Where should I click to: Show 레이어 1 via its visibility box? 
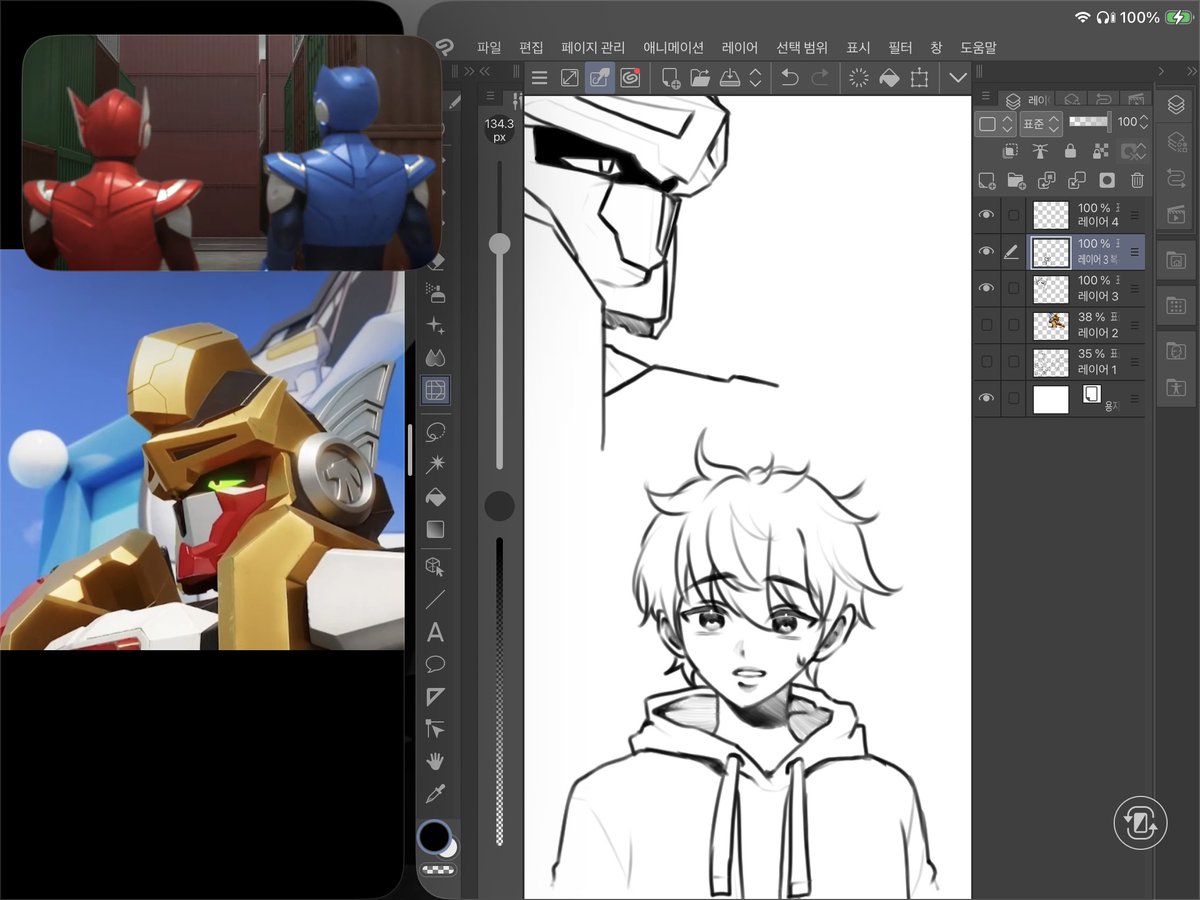(987, 361)
